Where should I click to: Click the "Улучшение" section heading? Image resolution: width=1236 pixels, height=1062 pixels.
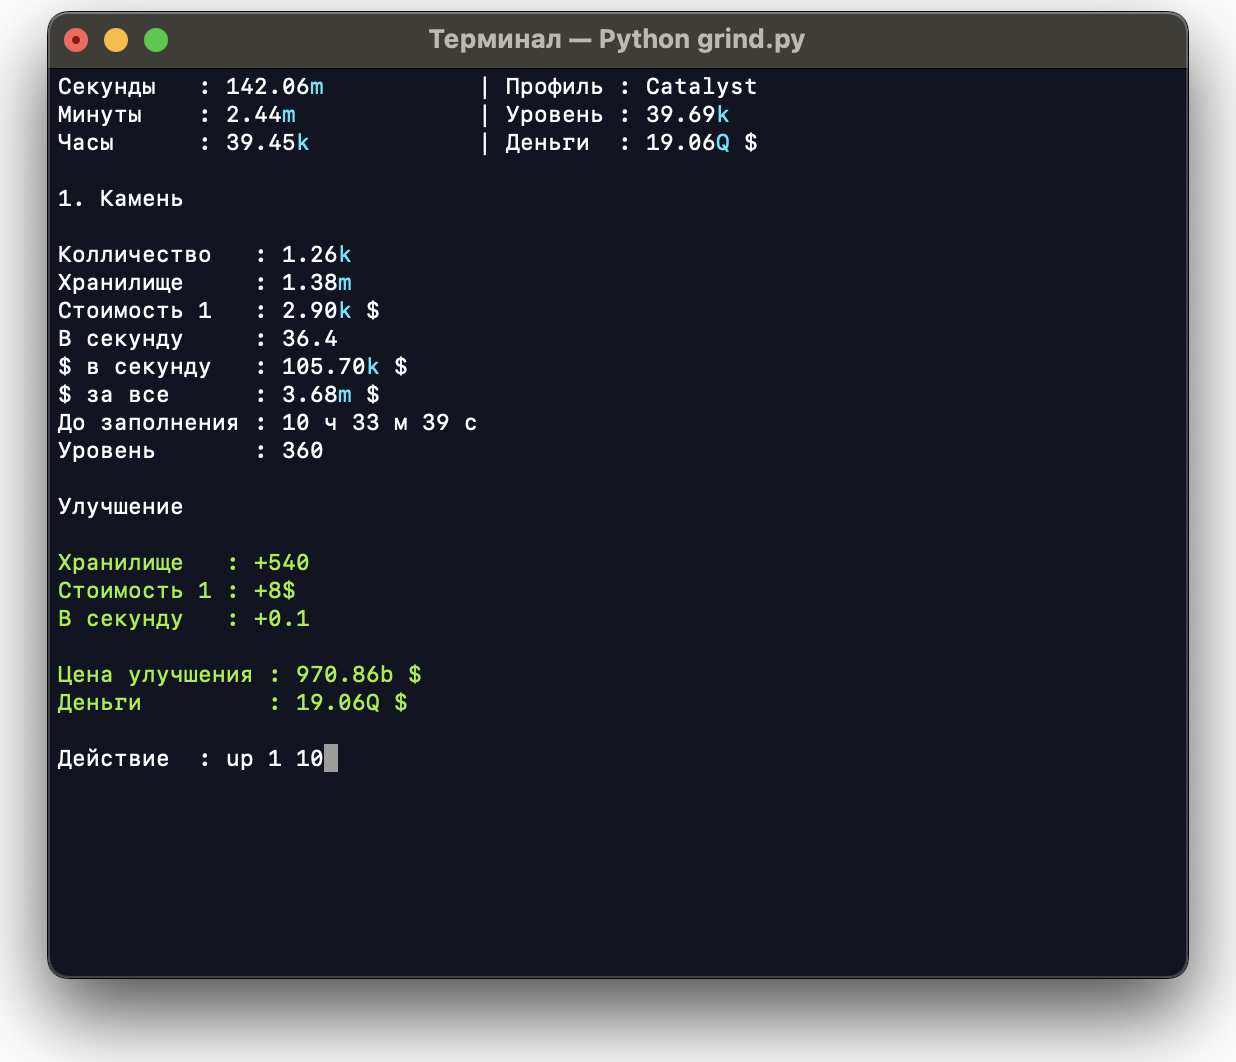pyautogui.click(x=120, y=507)
